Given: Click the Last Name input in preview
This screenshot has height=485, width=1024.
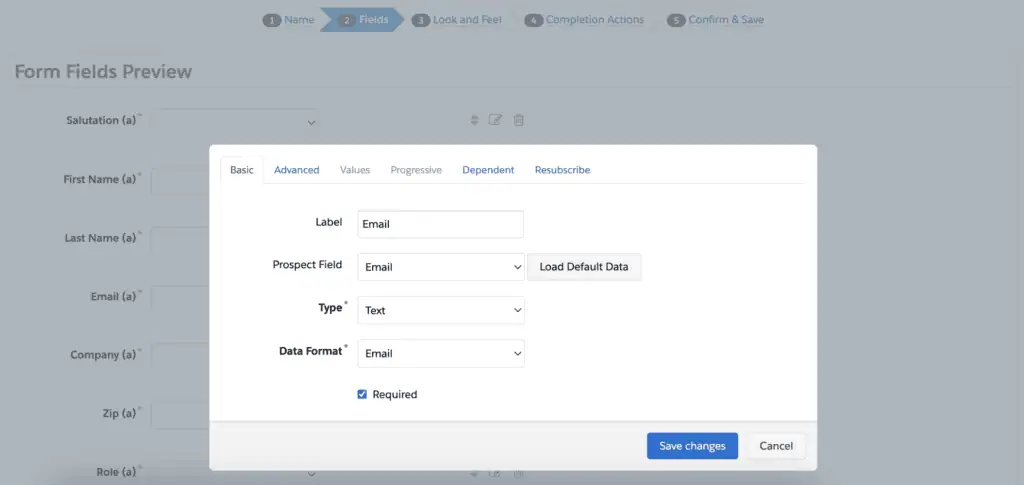Looking at the screenshot, I should (180, 240).
